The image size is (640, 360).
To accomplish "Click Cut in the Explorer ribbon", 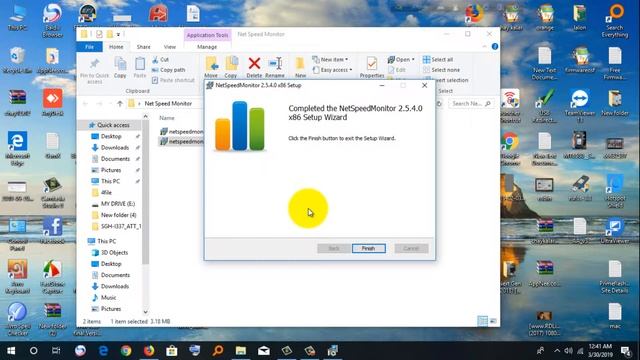I will pos(160,60).
